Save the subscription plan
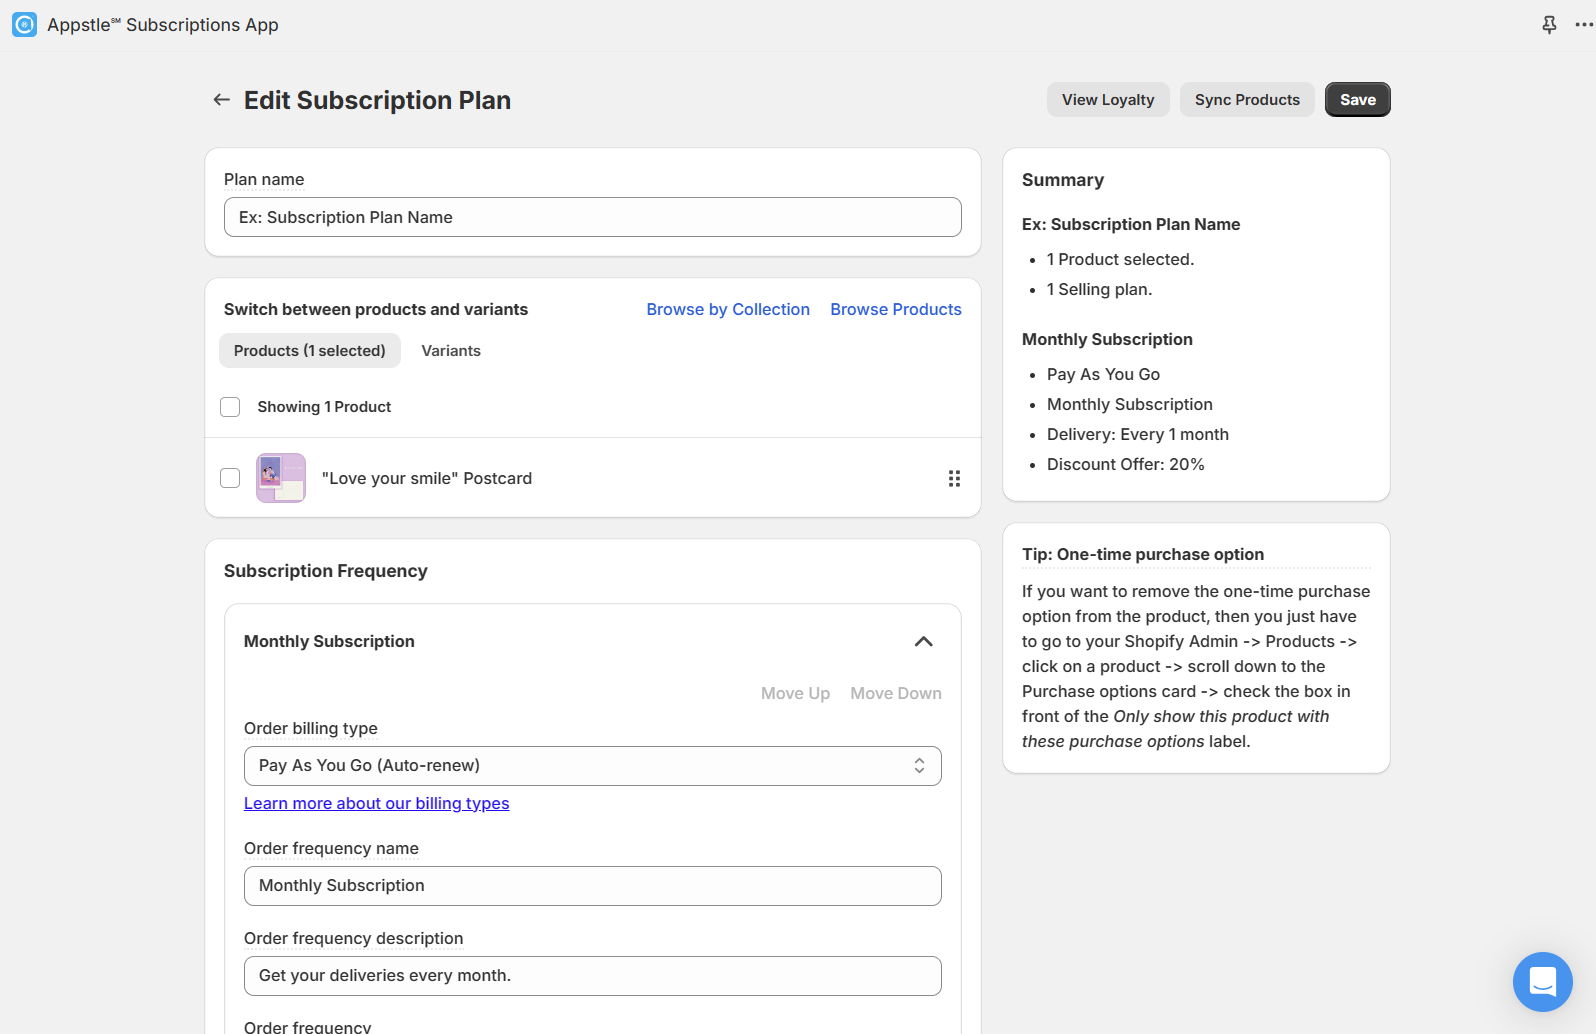 pos(1358,100)
